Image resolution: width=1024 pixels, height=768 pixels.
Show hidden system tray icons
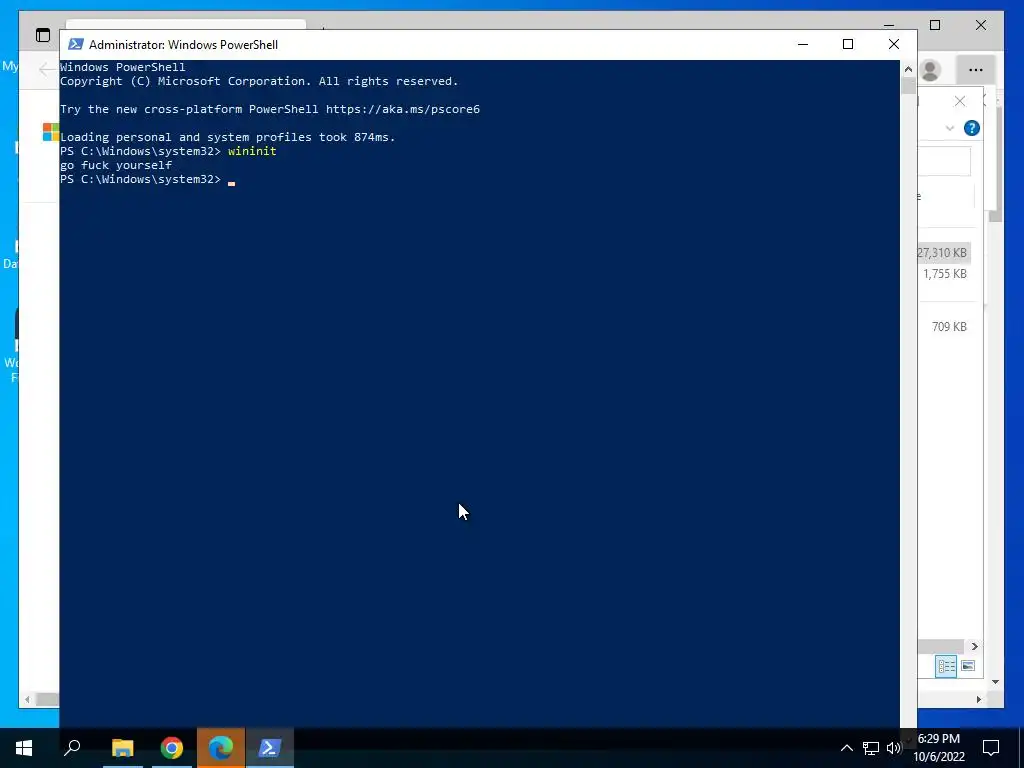(846, 748)
